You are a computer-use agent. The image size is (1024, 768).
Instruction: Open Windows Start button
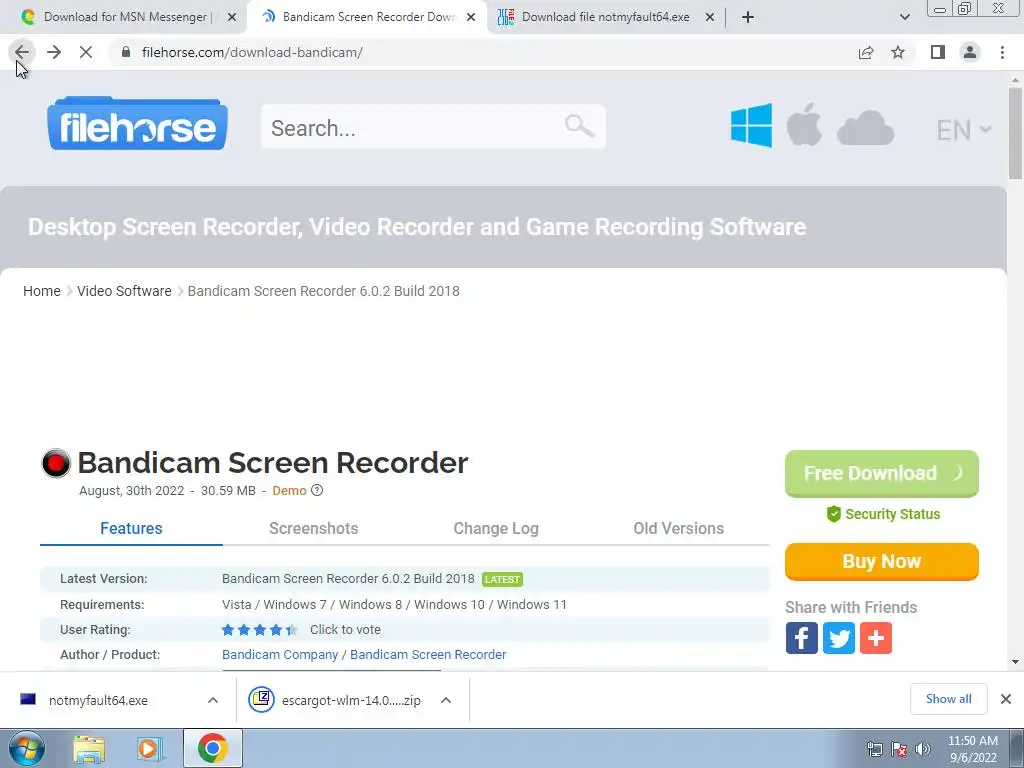27,748
